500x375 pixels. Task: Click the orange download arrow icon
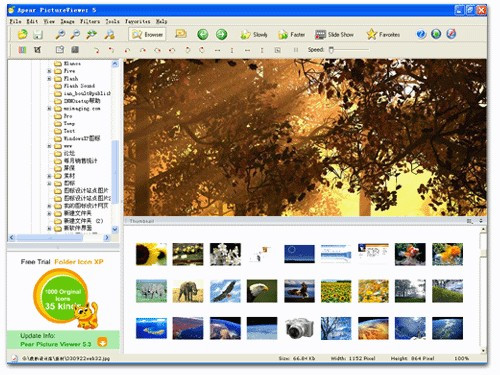[102, 342]
